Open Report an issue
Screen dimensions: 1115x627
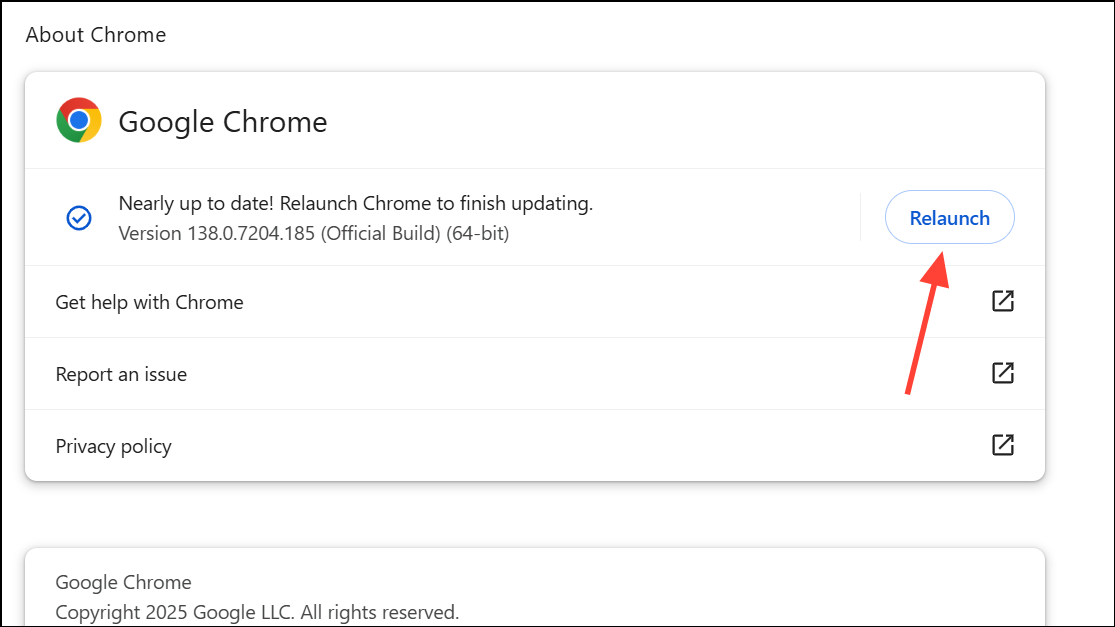pyautogui.click(x=121, y=374)
